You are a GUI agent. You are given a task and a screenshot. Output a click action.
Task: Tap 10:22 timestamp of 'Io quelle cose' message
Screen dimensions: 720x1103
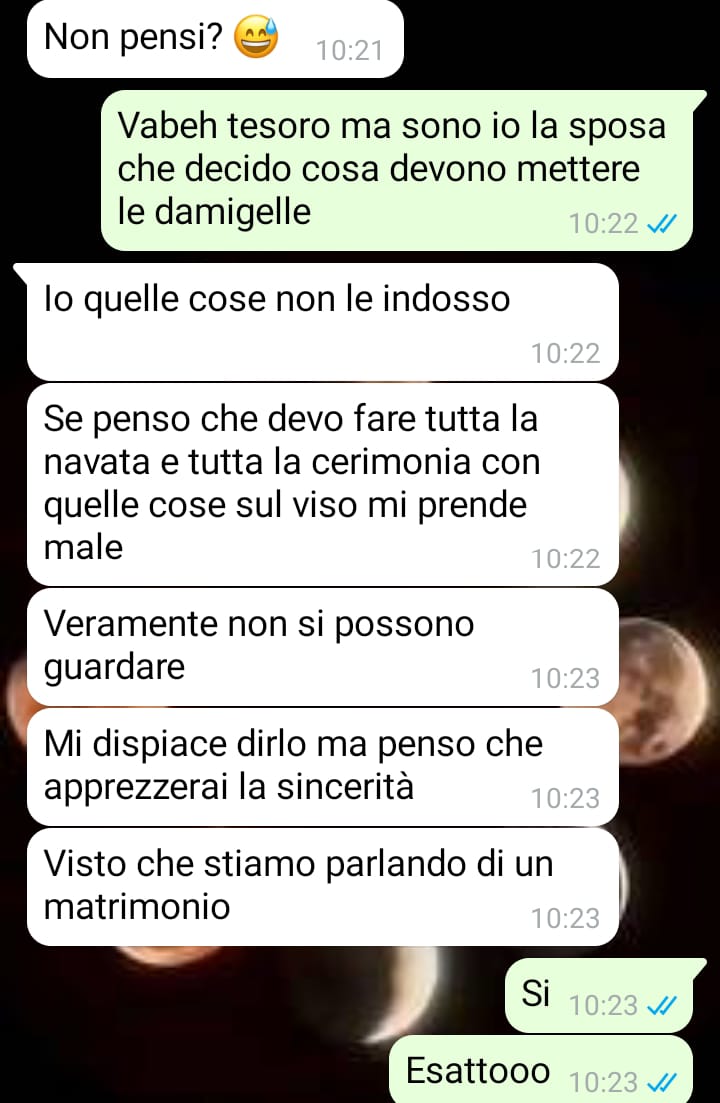[565, 353]
